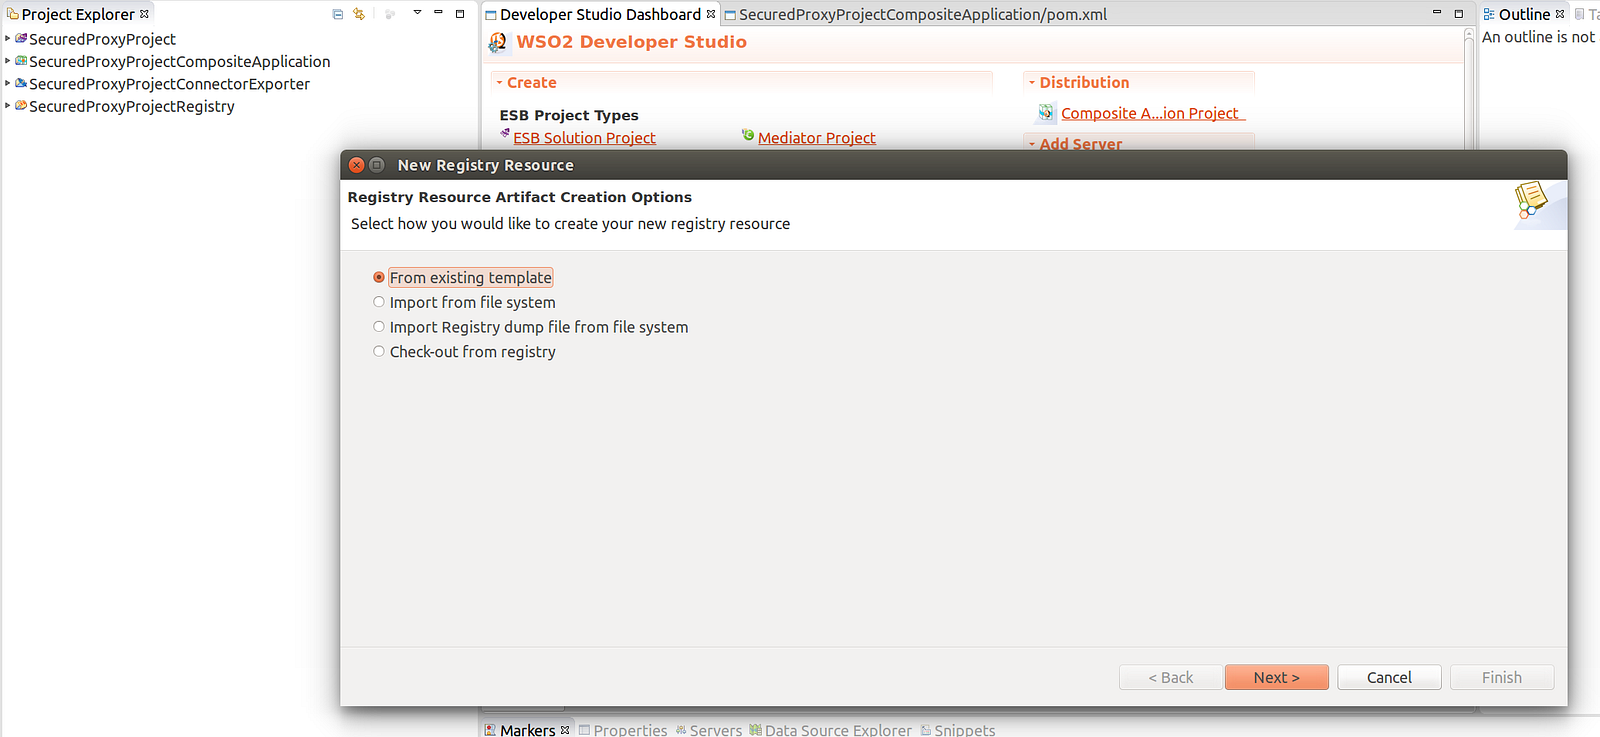Click the SecuredProxyProjectCompositeApplication project icon
This screenshot has width=1600, height=737.
coord(21,61)
